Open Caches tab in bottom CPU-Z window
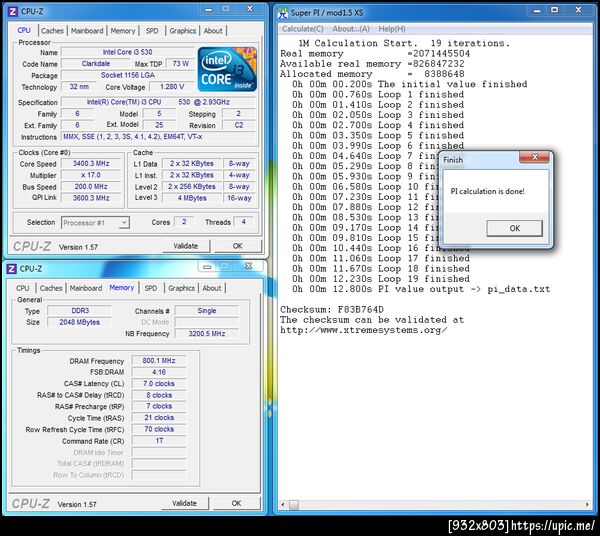This screenshot has width=600, height=536. [x=51, y=288]
